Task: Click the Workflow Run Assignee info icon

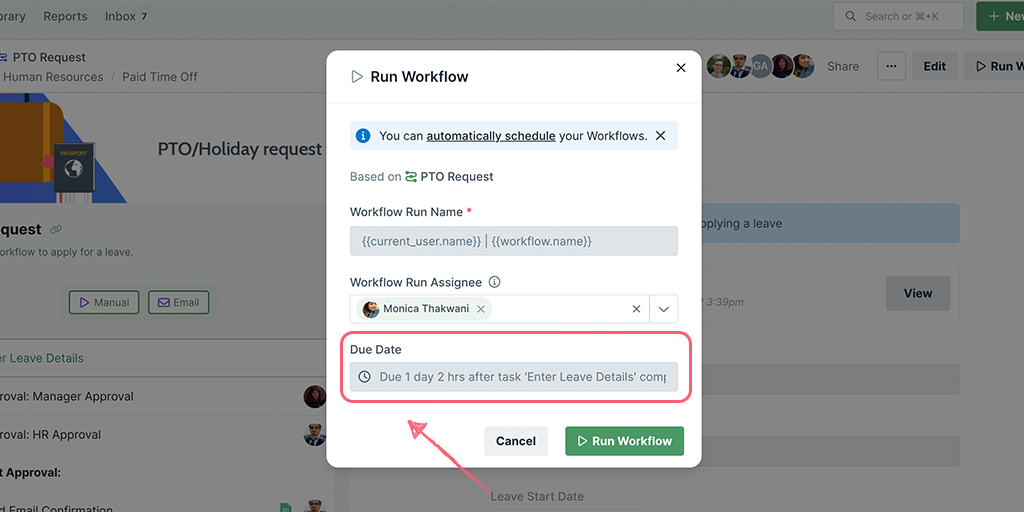Action: point(494,283)
